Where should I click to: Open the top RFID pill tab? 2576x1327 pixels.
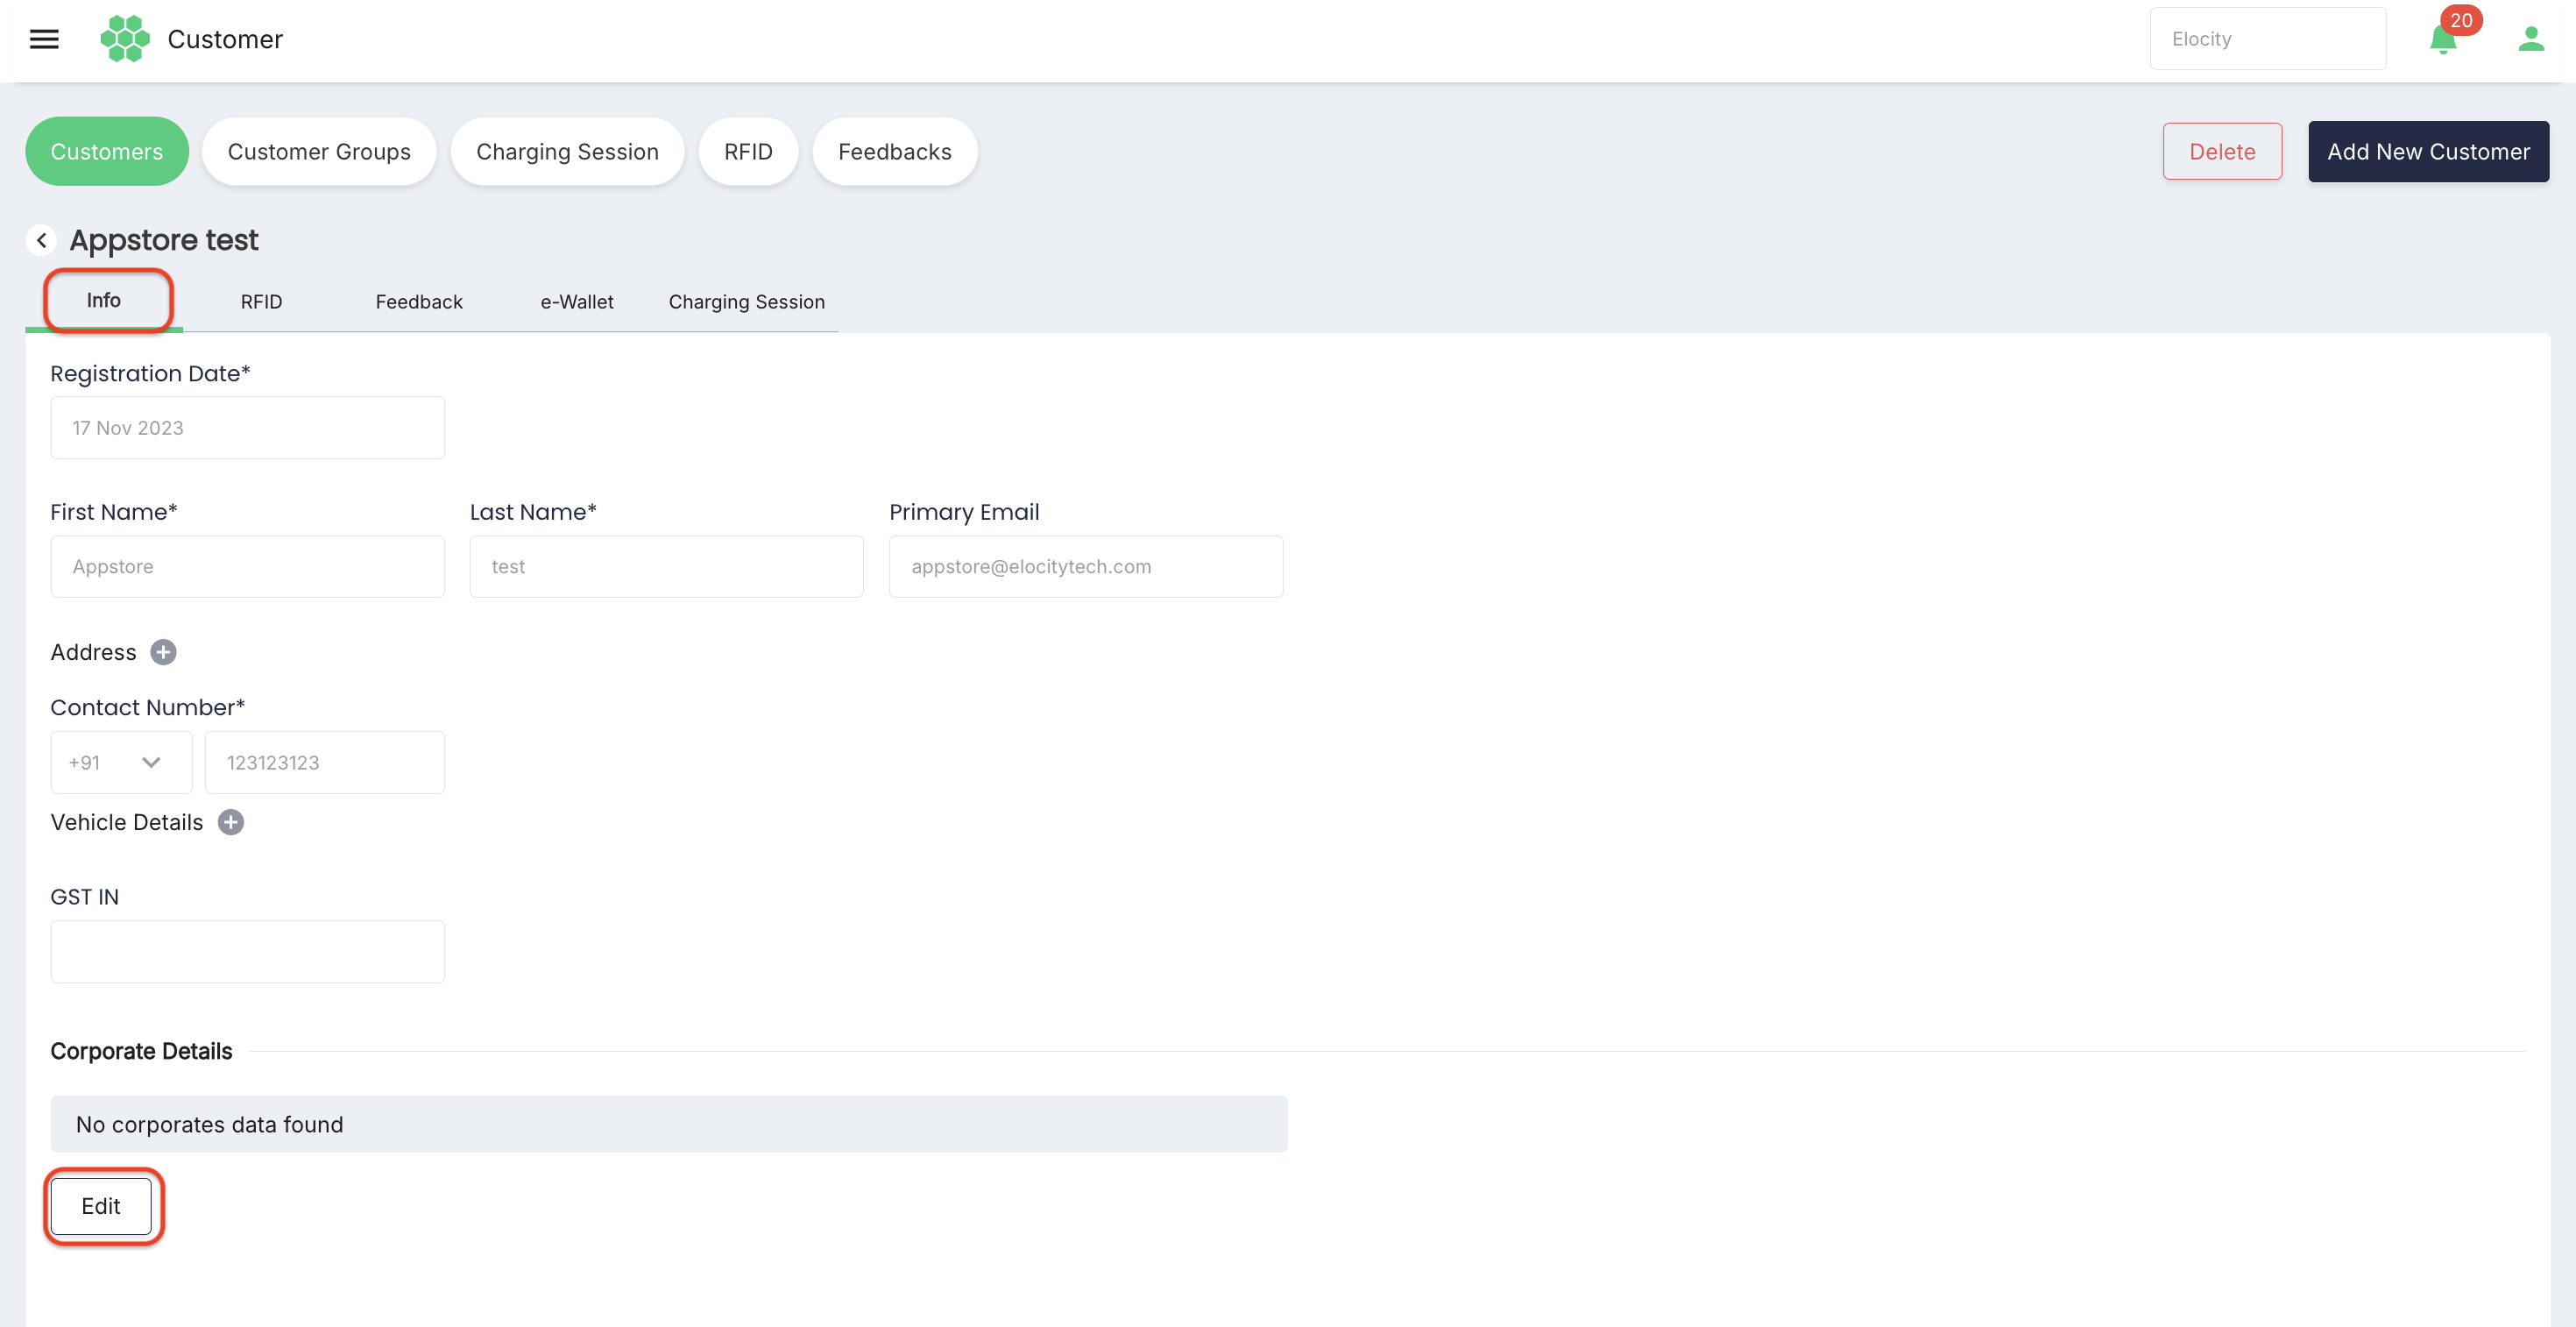748,151
